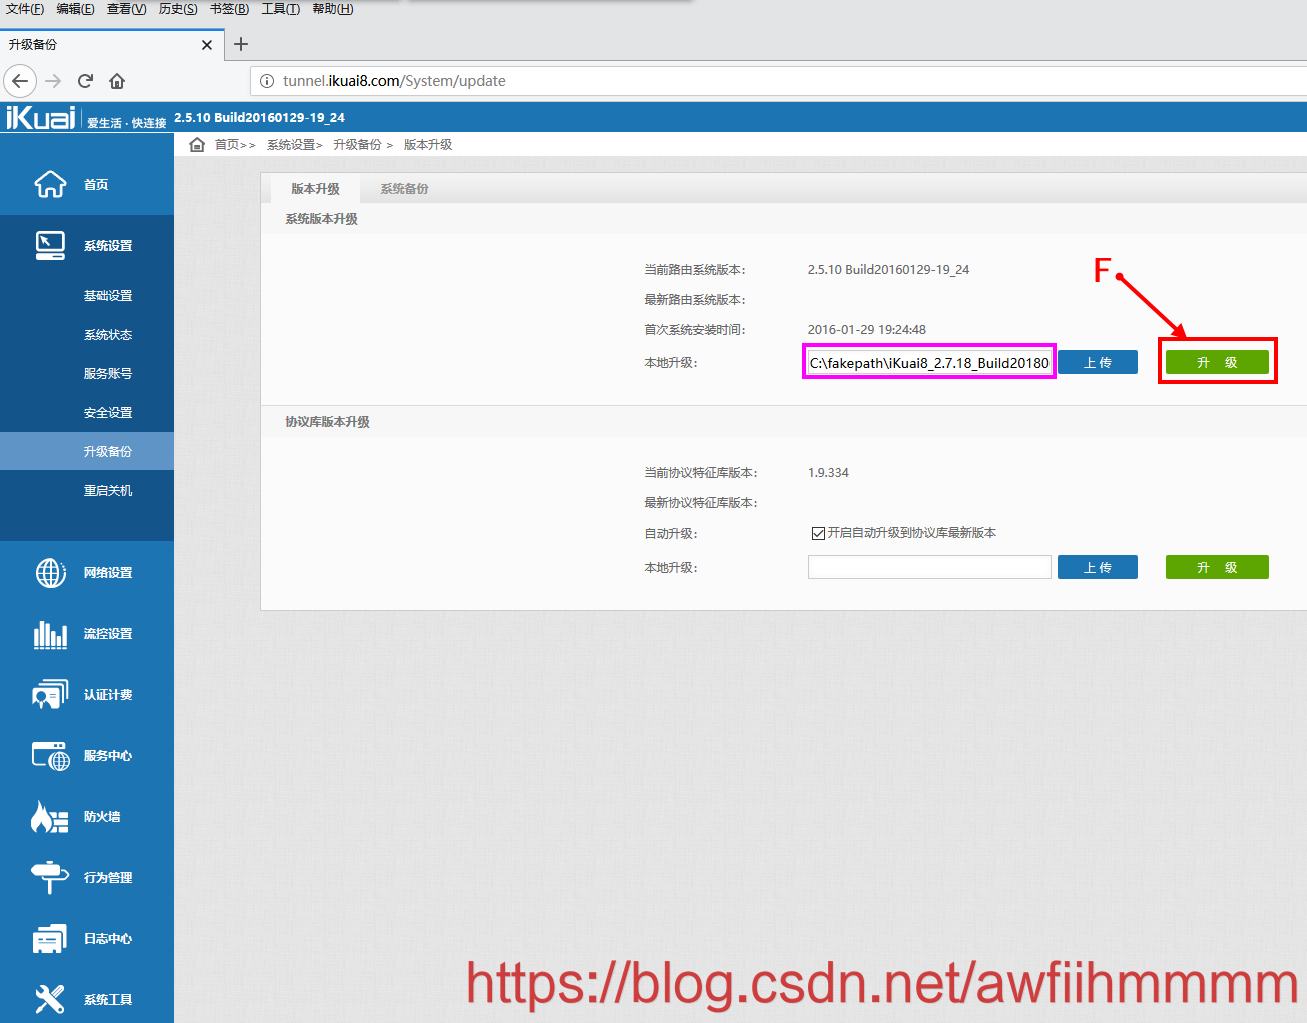The image size is (1307, 1023).
Task: Switch to the 系统备份 tab
Action: pos(404,188)
